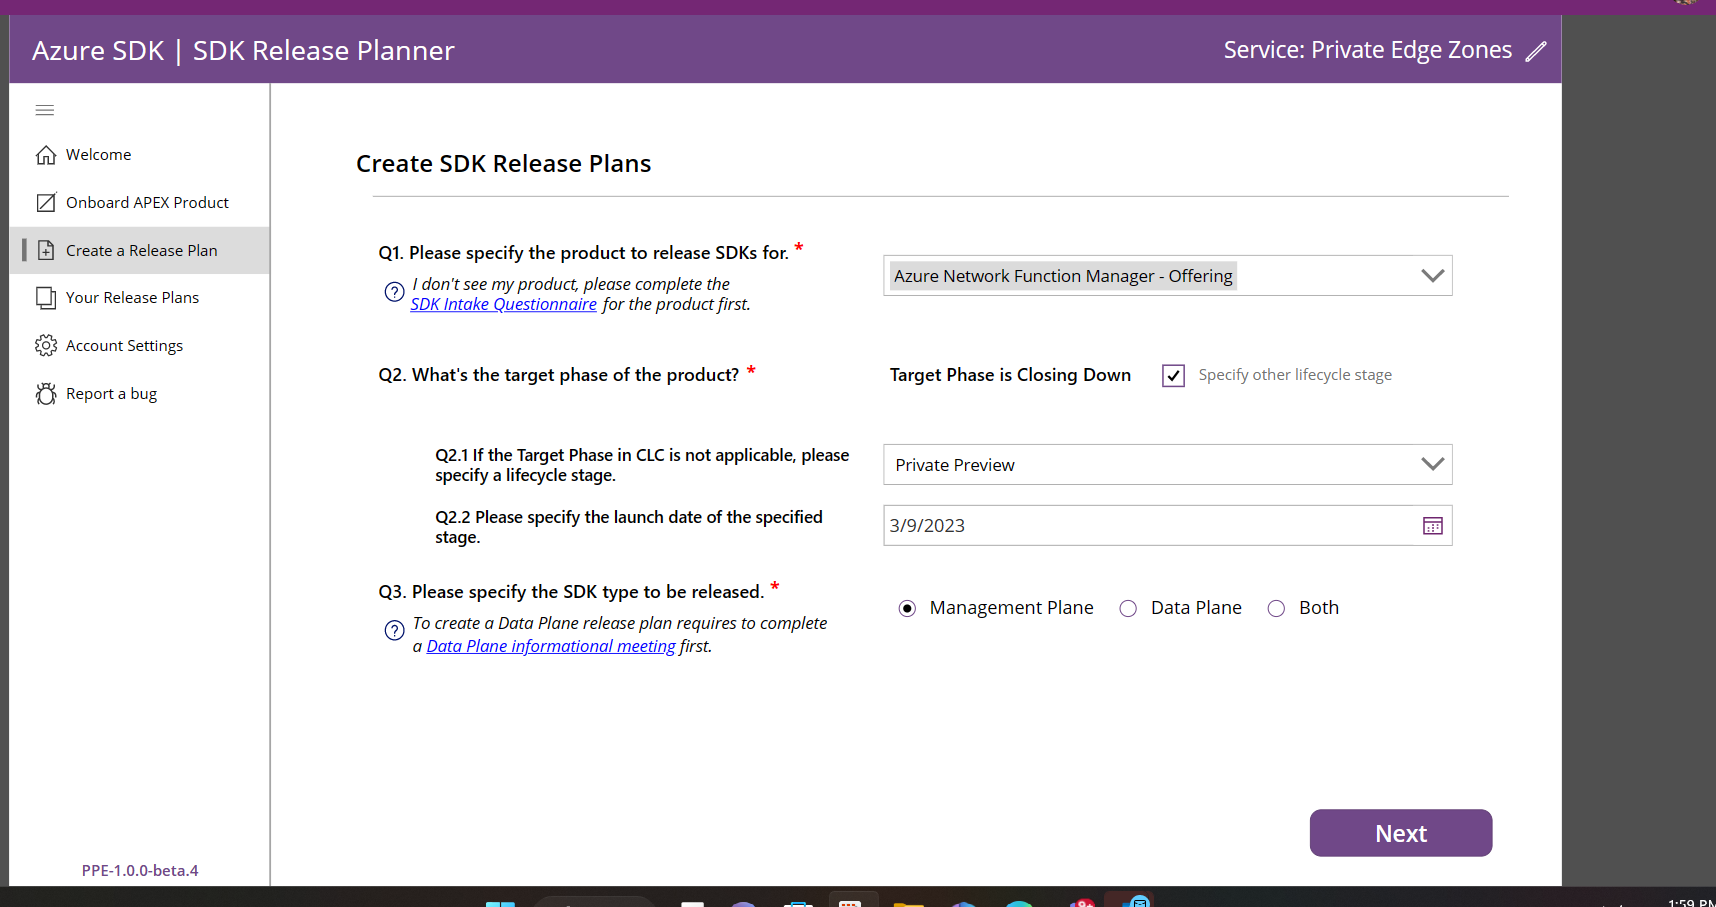Select the Data Plane radio button
1716x907 pixels.
pyautogui.click(x=1128, y=608)
